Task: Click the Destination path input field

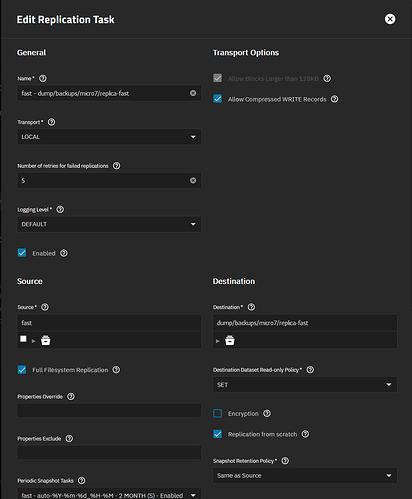Action: coord(305,323)
